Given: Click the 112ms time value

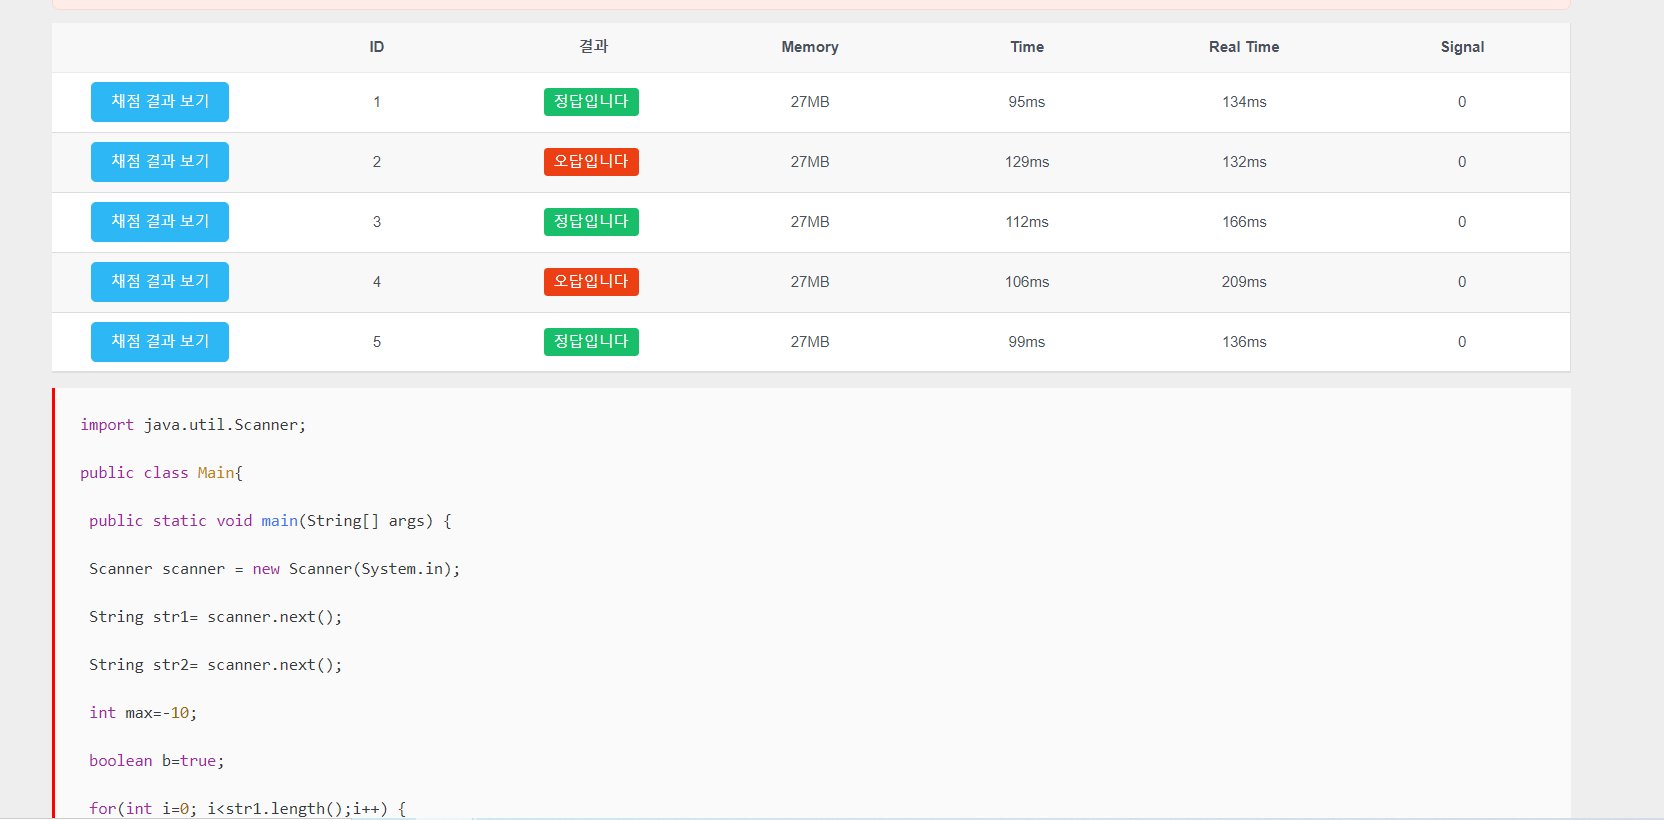Looking at the screenshot, I should [x=1027, y=222].
